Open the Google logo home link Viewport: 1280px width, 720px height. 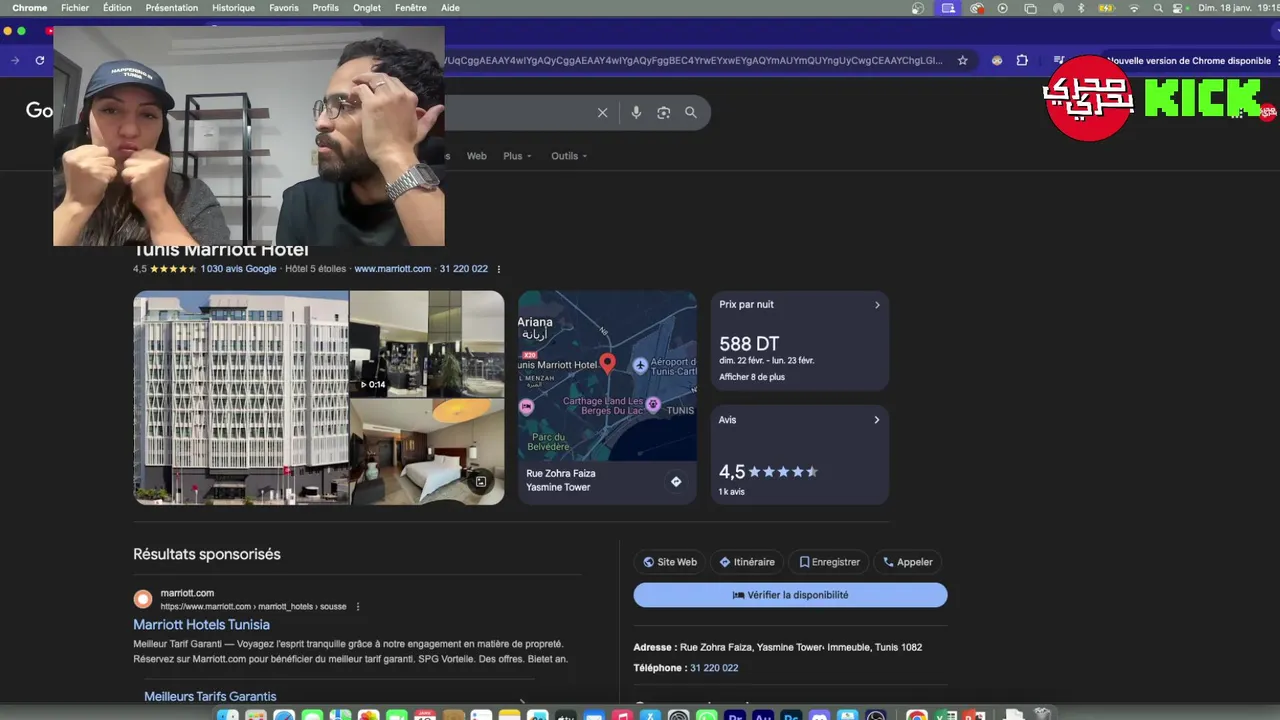[39, 110]
